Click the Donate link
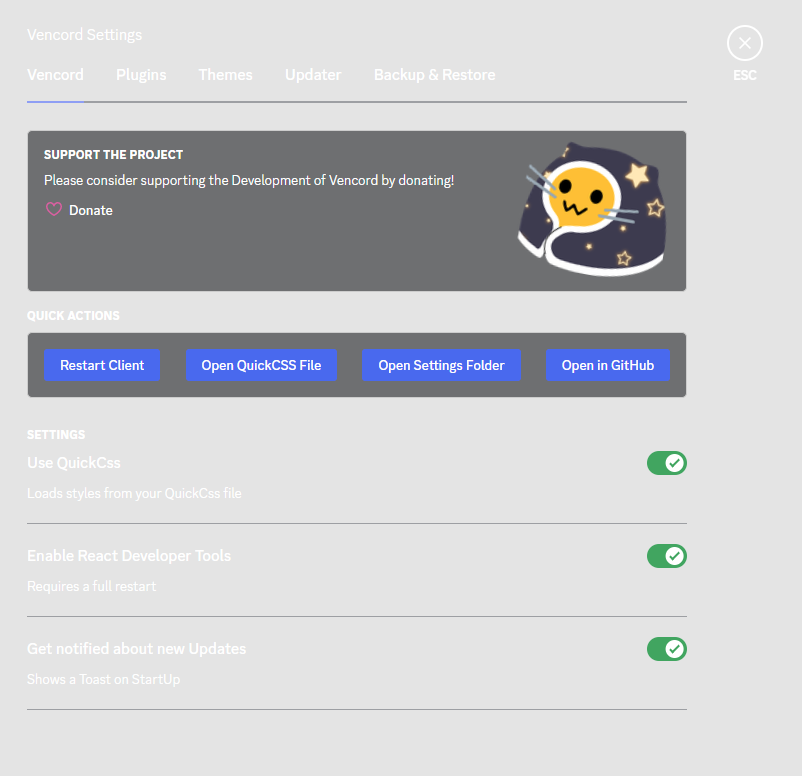The image size is (802, 776). (91, 210)
